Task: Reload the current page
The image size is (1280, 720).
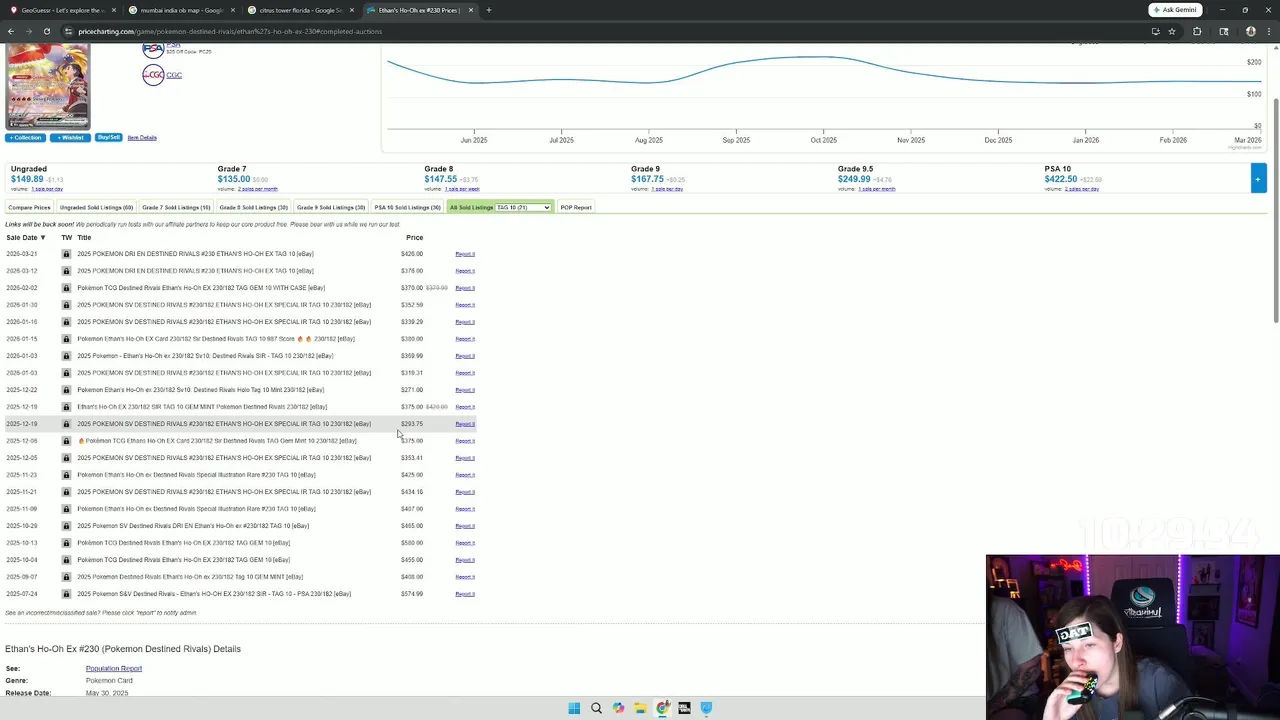Action: (47, 31)
